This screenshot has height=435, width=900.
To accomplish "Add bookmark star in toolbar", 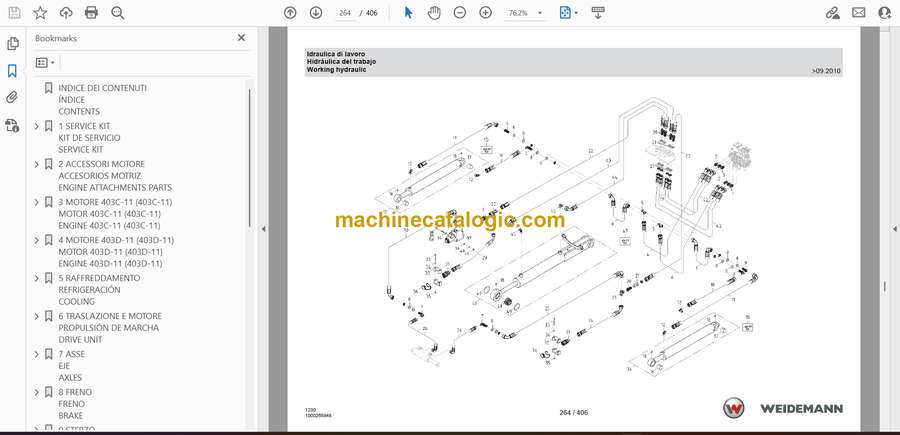I will (40, 13).
